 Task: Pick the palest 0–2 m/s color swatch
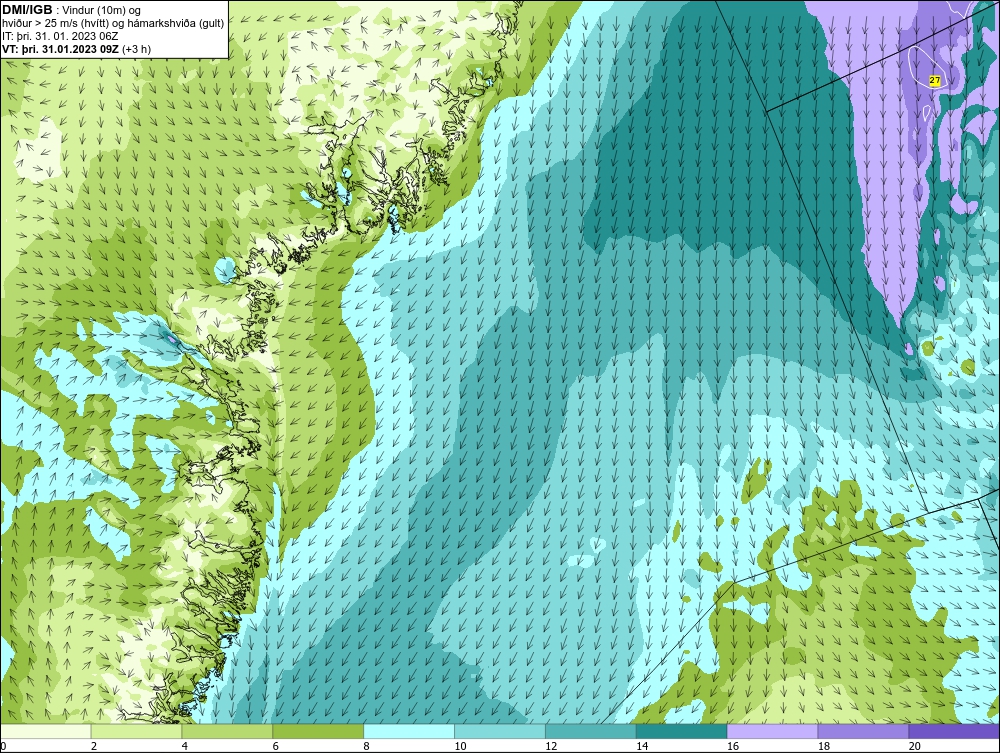point(46,731)
